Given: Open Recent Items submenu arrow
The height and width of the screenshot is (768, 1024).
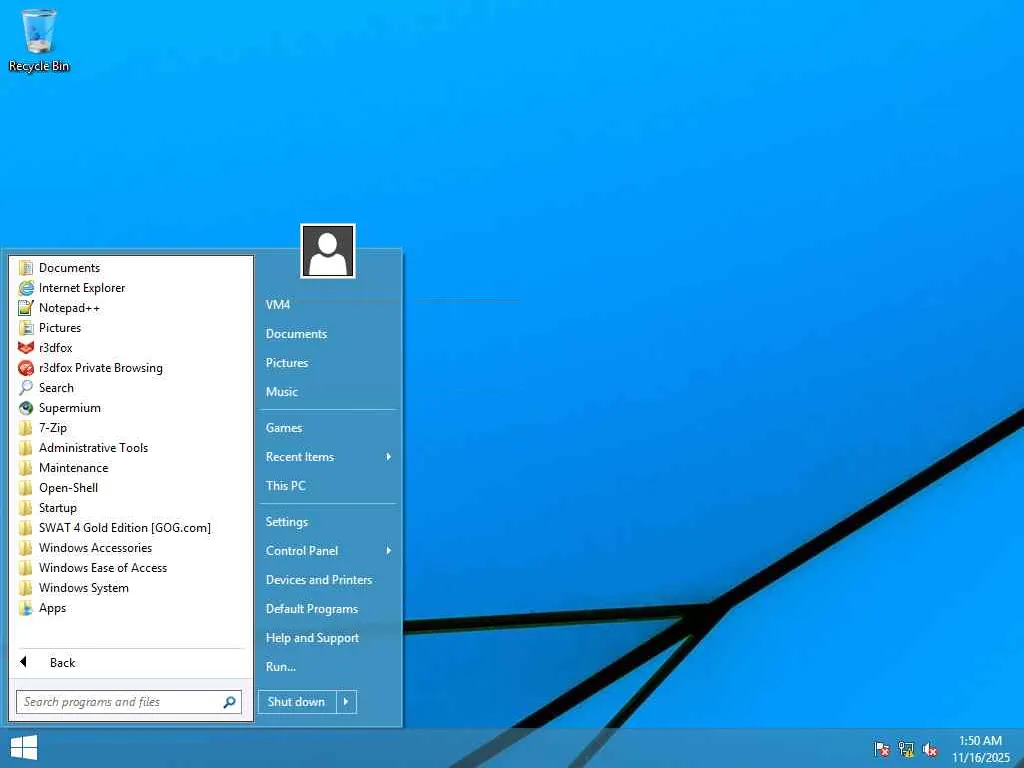Looking at the screenshot, I should pos(389,456).
